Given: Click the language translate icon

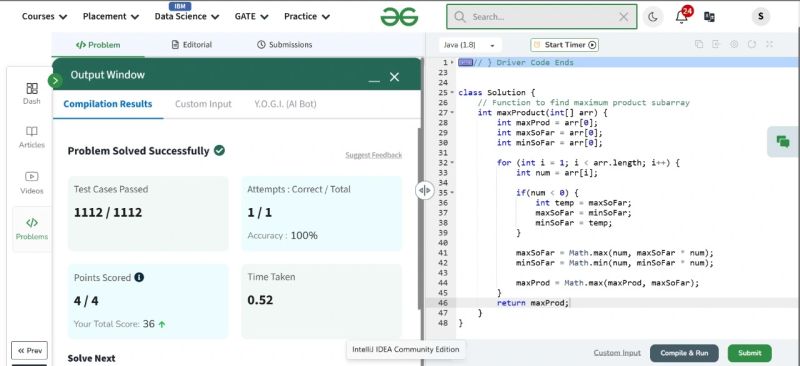Looking at the screenshot, I should click(709, 17).
